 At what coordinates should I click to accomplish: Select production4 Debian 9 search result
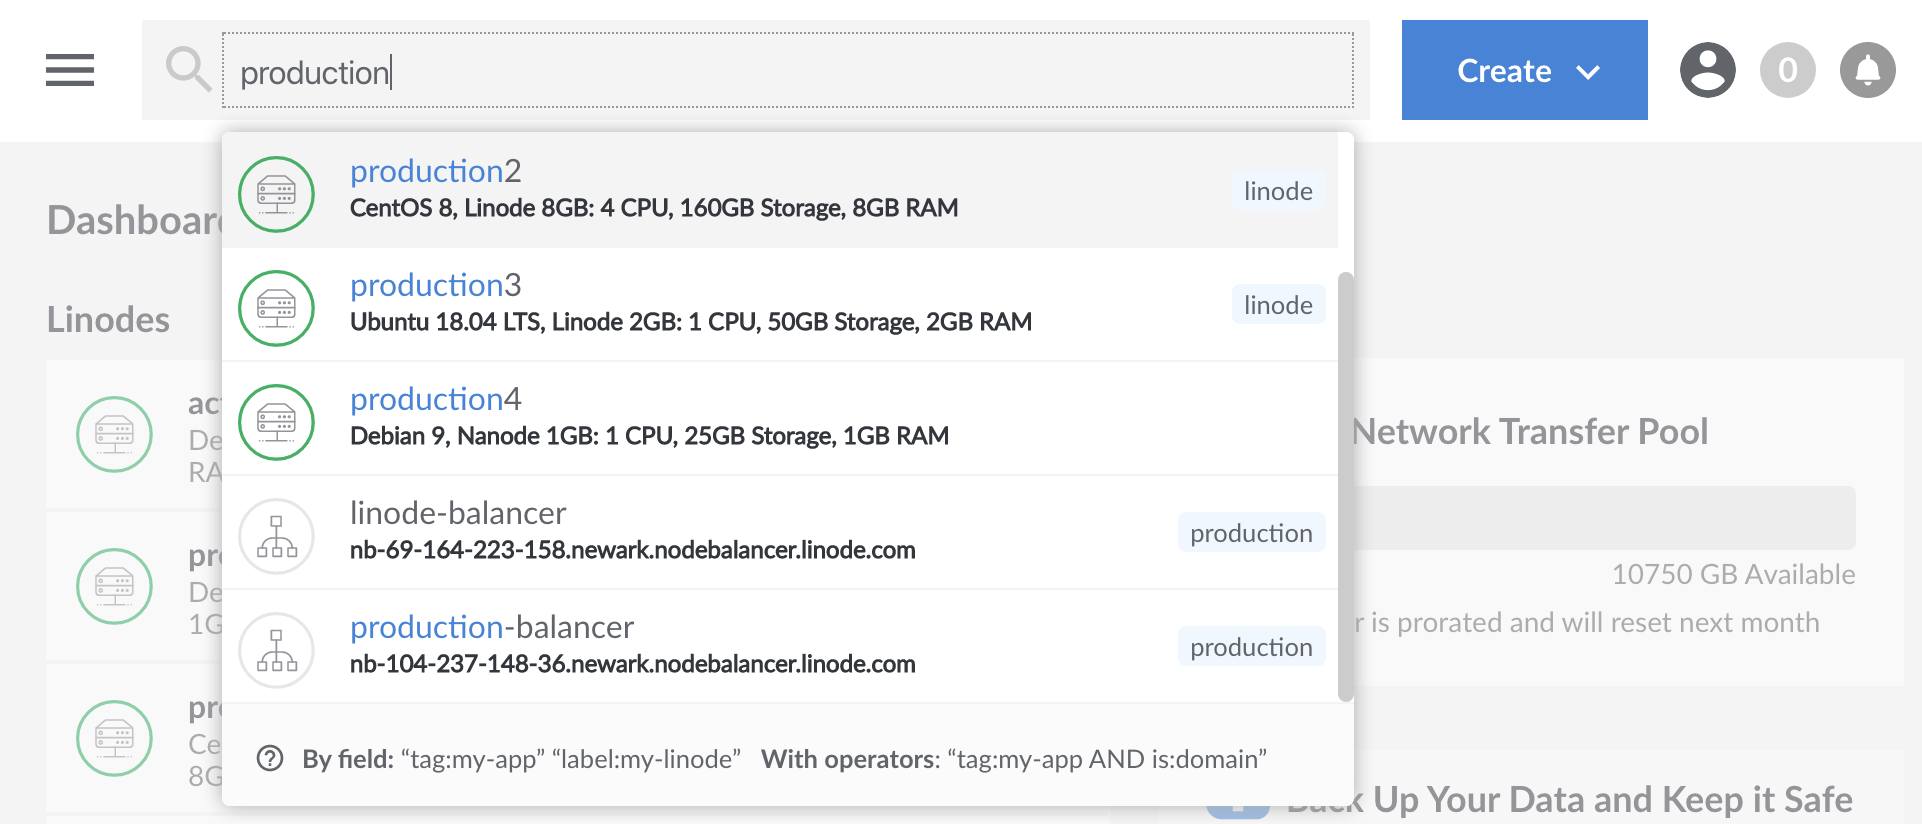coord(648,436)
